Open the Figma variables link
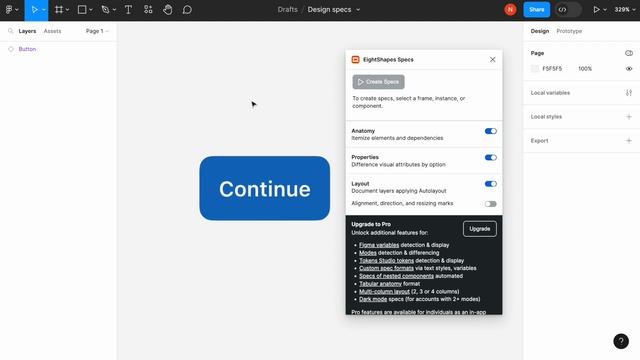This screenshot has width=640, height=360. pyautogui.click(x=379, y=245)
